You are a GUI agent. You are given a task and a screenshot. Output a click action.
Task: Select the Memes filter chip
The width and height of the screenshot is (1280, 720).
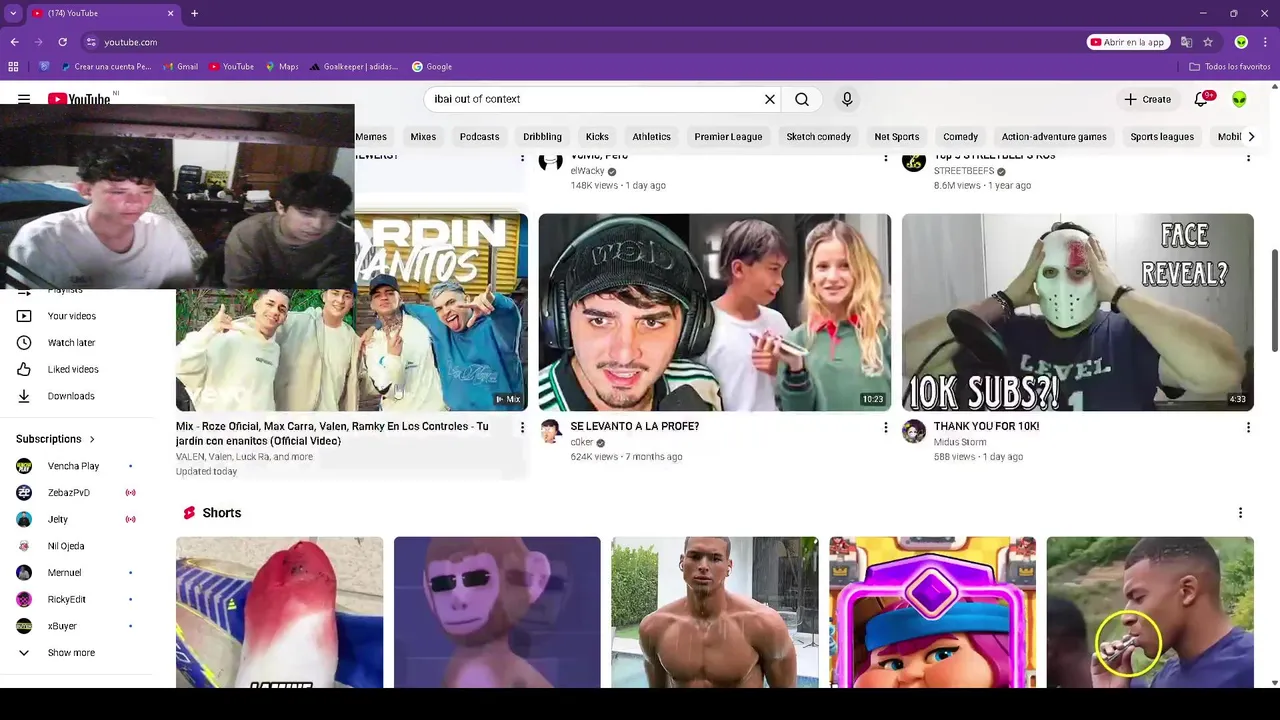coord(370,137)
